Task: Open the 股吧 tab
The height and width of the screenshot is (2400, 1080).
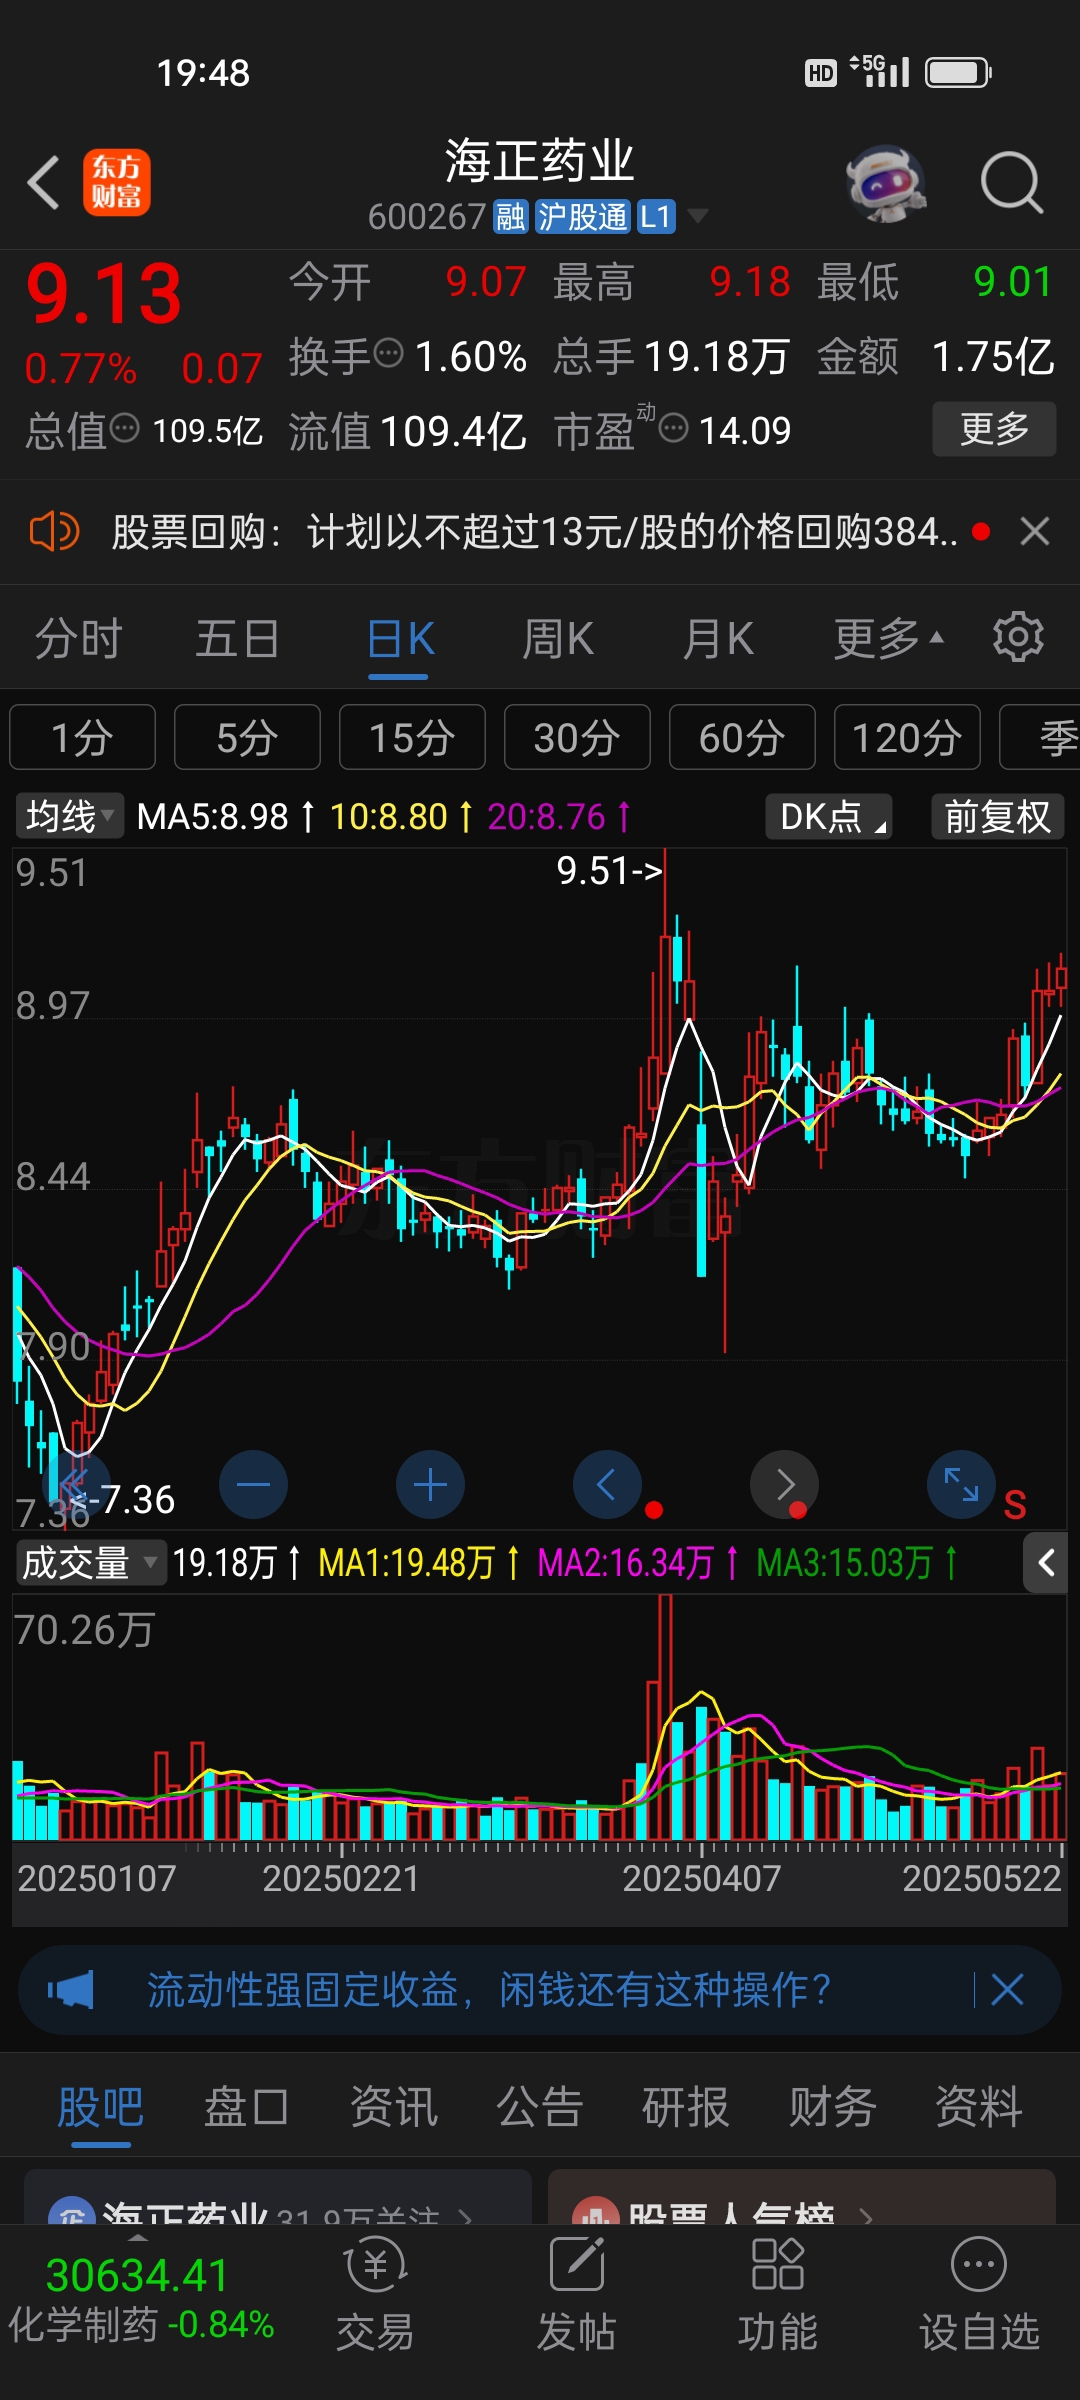Action: [100, 2108]
